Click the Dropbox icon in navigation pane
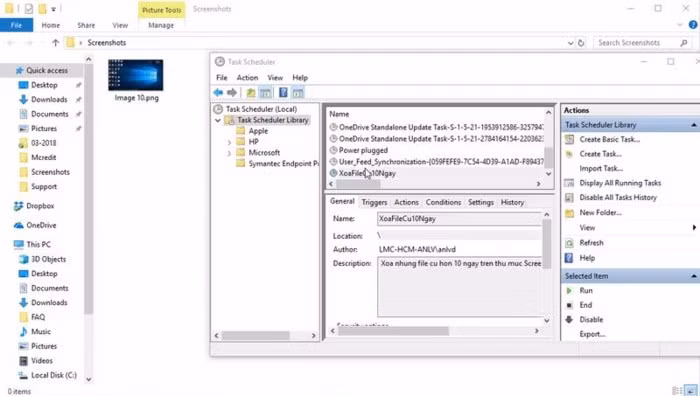 coord(18,206)
